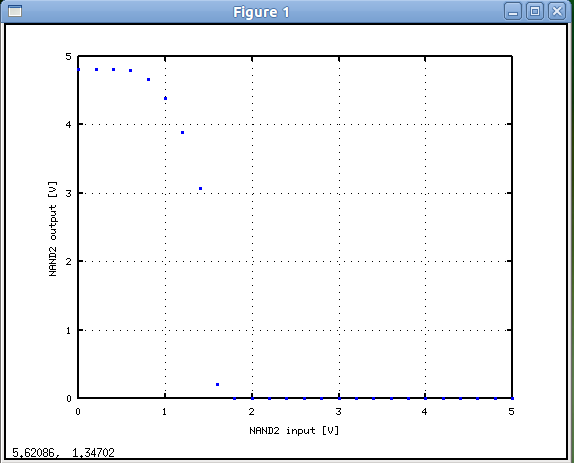Minimize the Figure 1 window

click(x=513, y=11)
